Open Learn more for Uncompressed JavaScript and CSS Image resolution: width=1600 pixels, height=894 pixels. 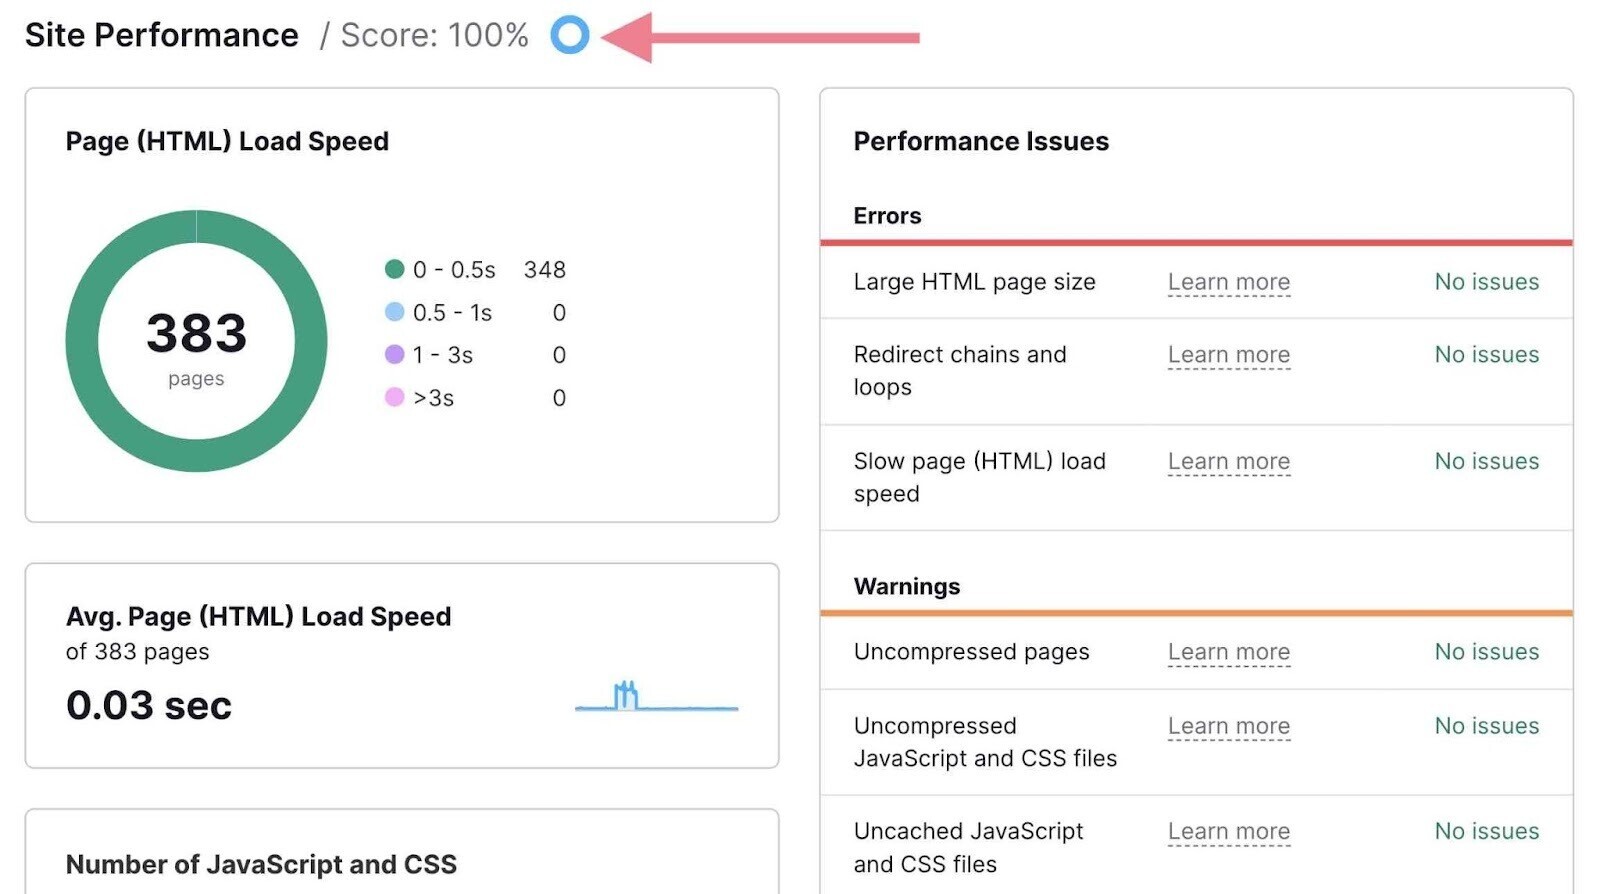pos(1228,726)
